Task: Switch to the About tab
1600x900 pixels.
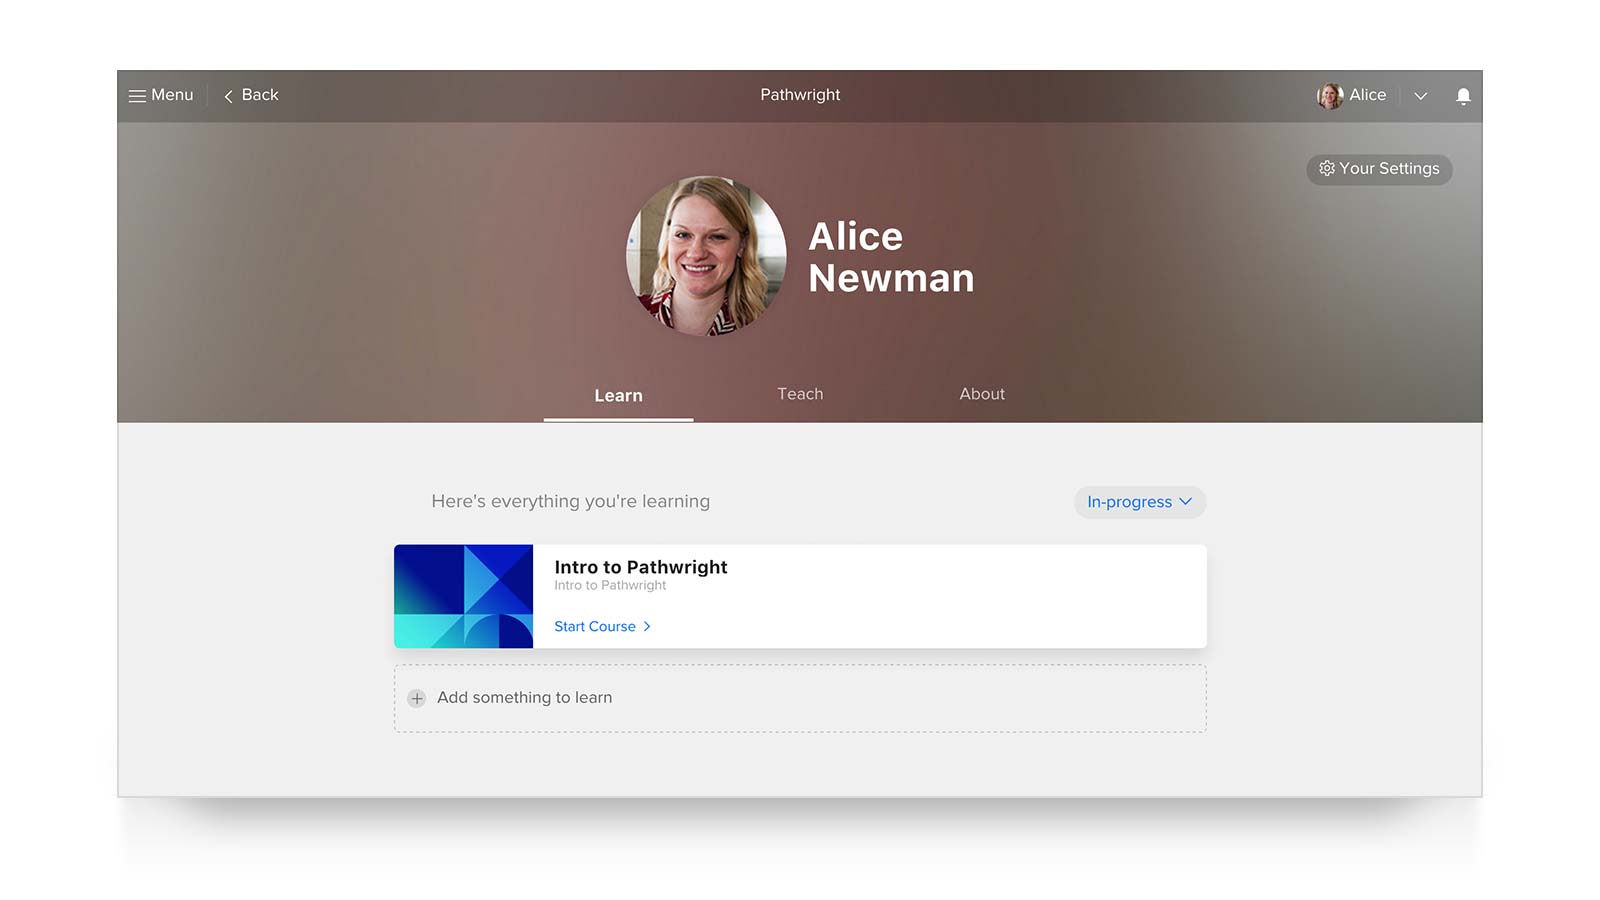Action: coord(982,394)
